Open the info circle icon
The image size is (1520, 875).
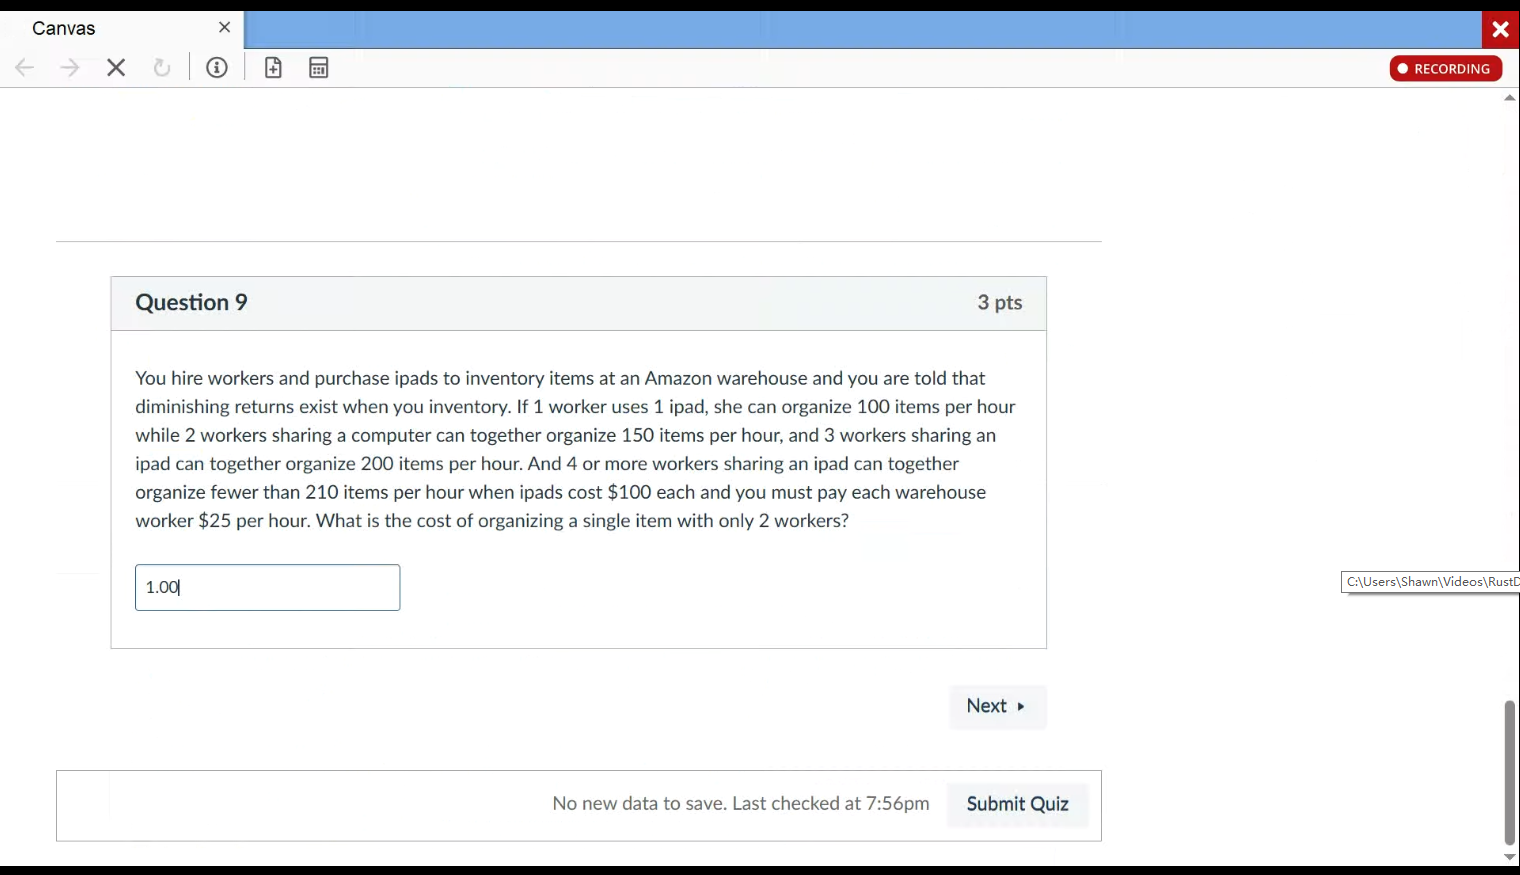click(217, 68)
